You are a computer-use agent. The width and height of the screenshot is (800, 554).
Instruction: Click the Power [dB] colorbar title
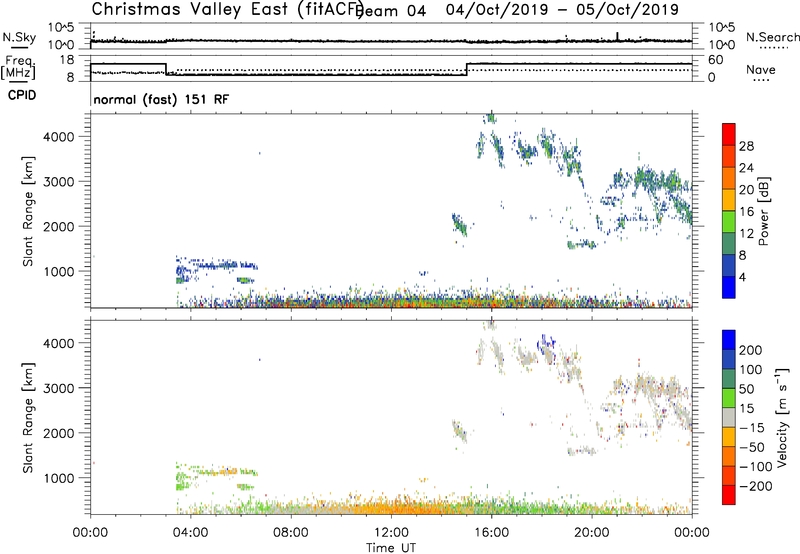coord(764,211)
